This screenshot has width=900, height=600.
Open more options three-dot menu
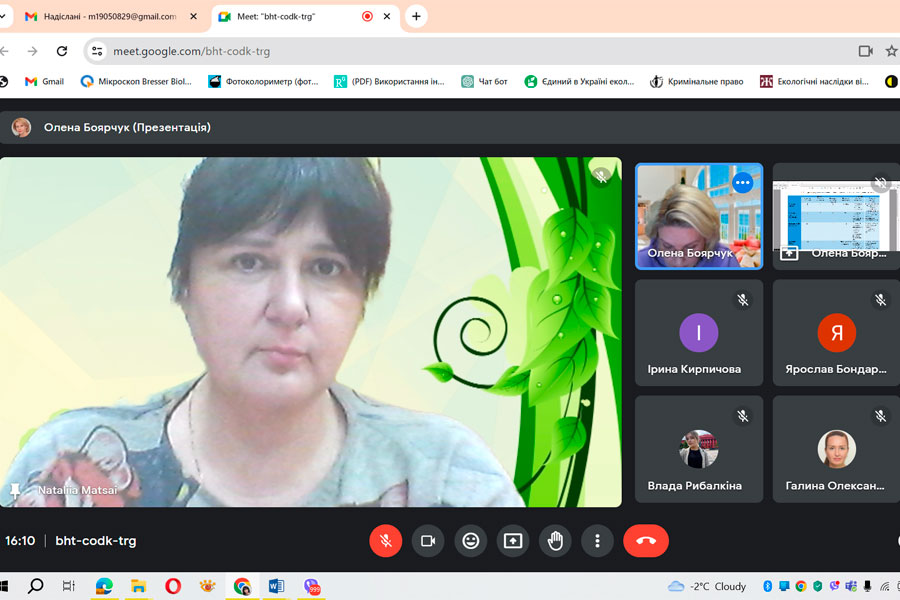[x=598, y=541]
